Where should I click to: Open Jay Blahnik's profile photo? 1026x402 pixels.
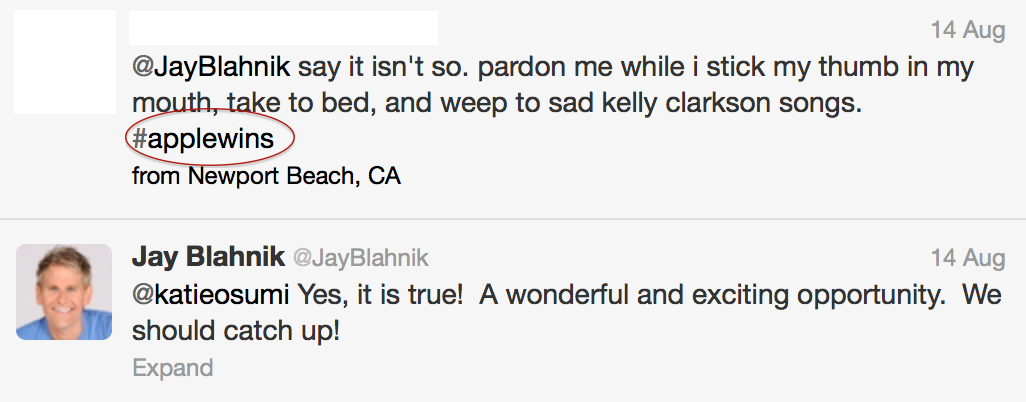tap(64, 292)
